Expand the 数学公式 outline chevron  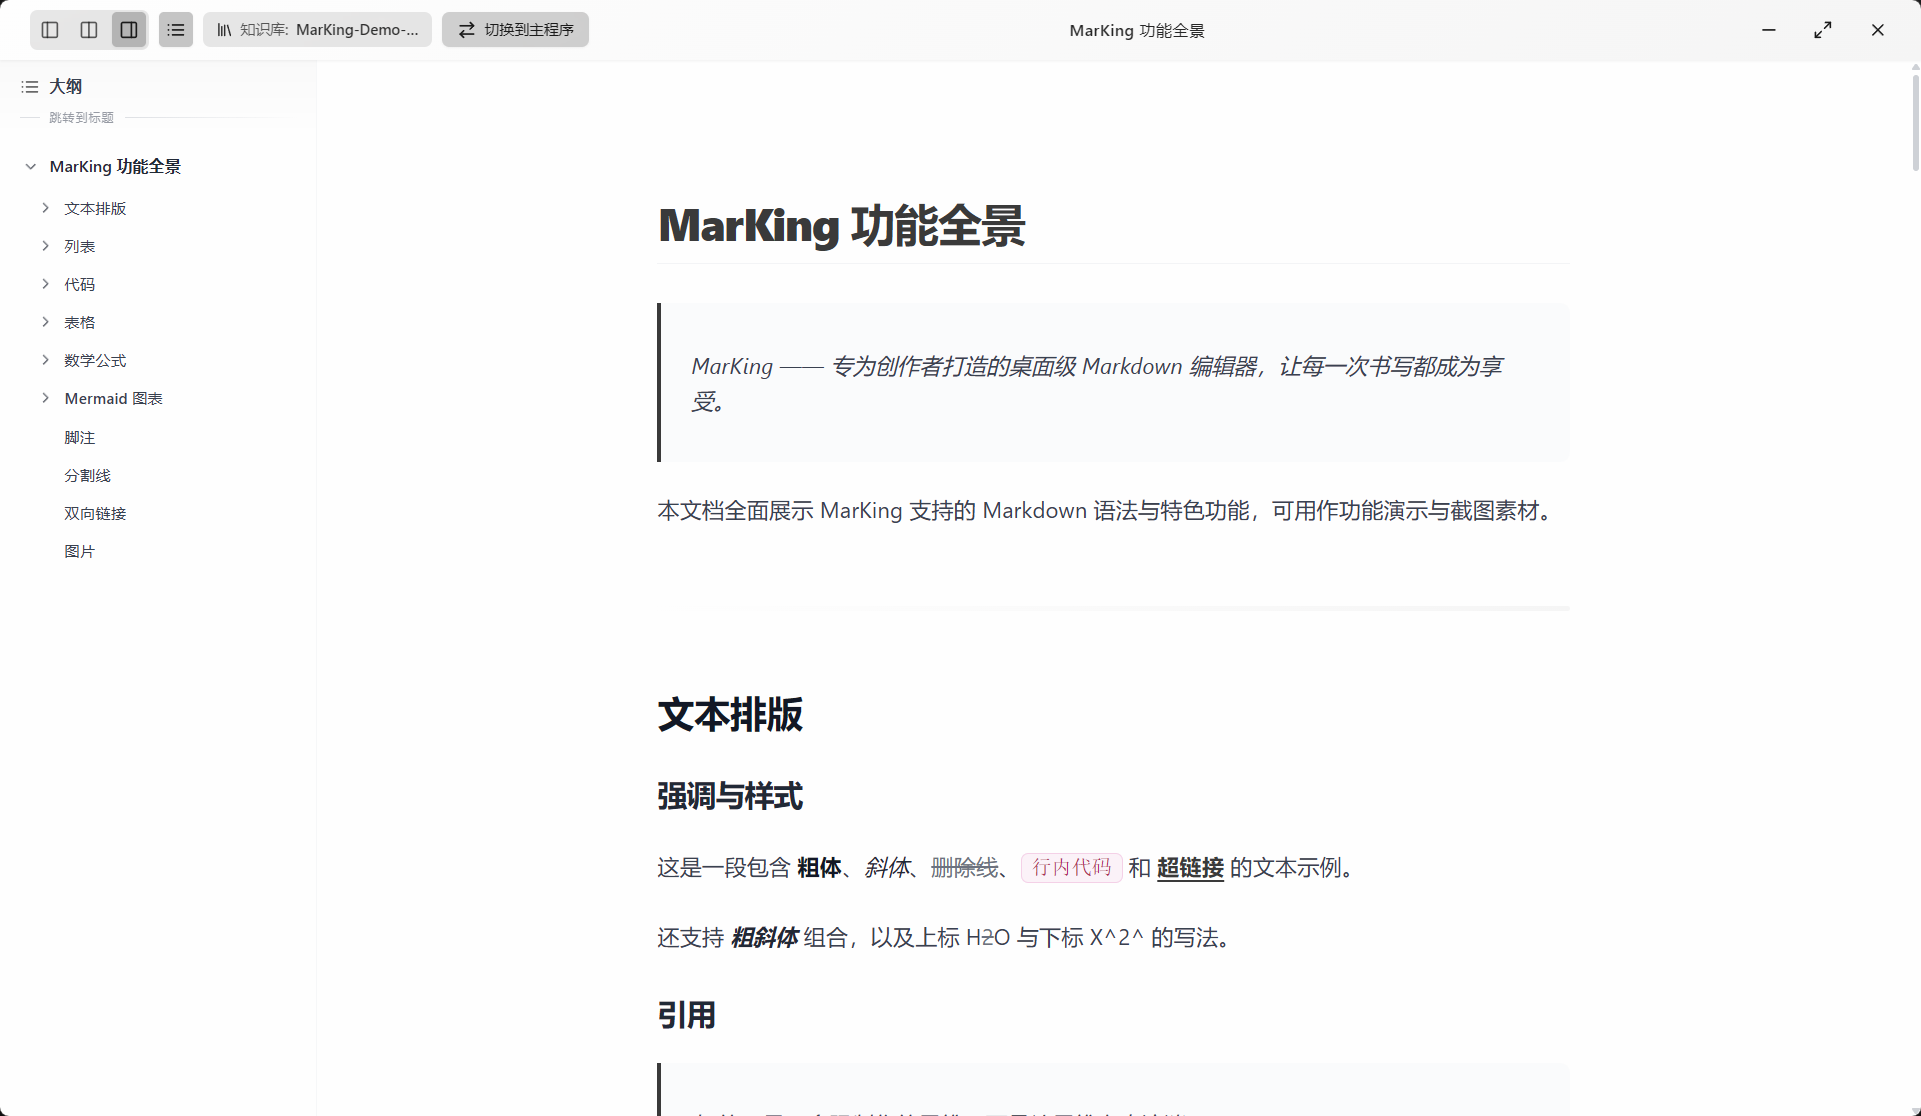46,360
